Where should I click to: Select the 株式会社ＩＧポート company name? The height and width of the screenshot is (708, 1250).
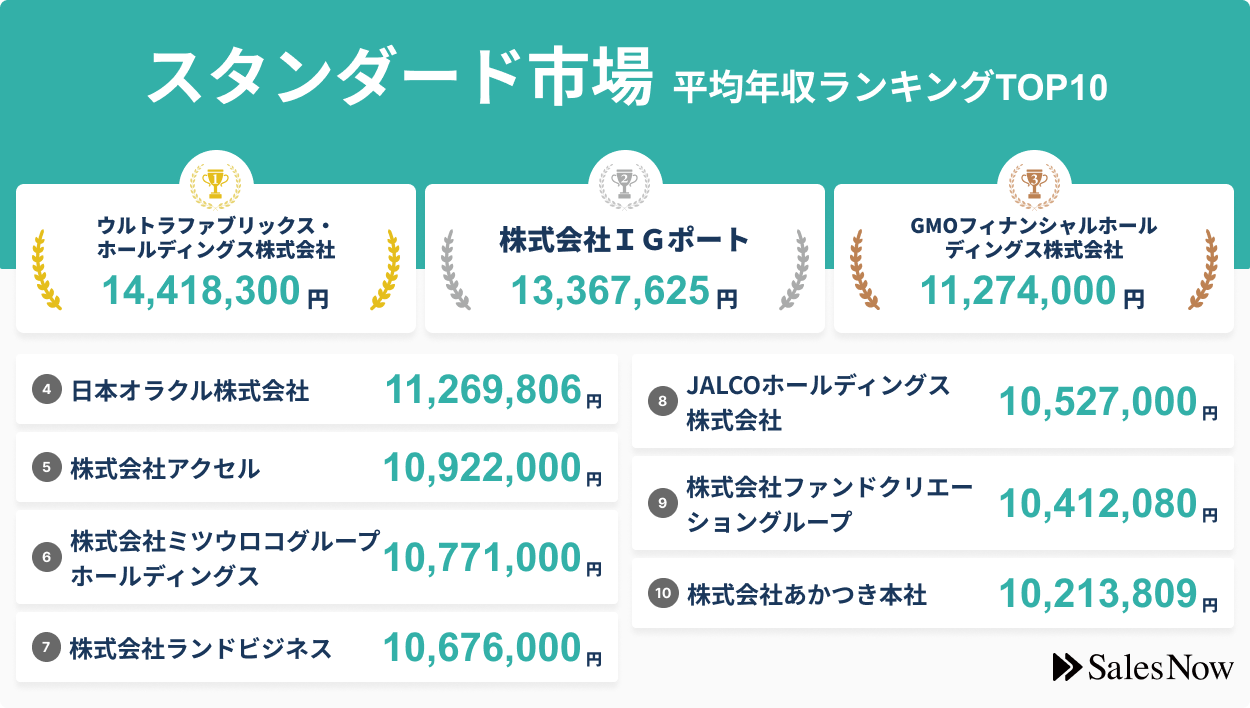tap(624, 240)
